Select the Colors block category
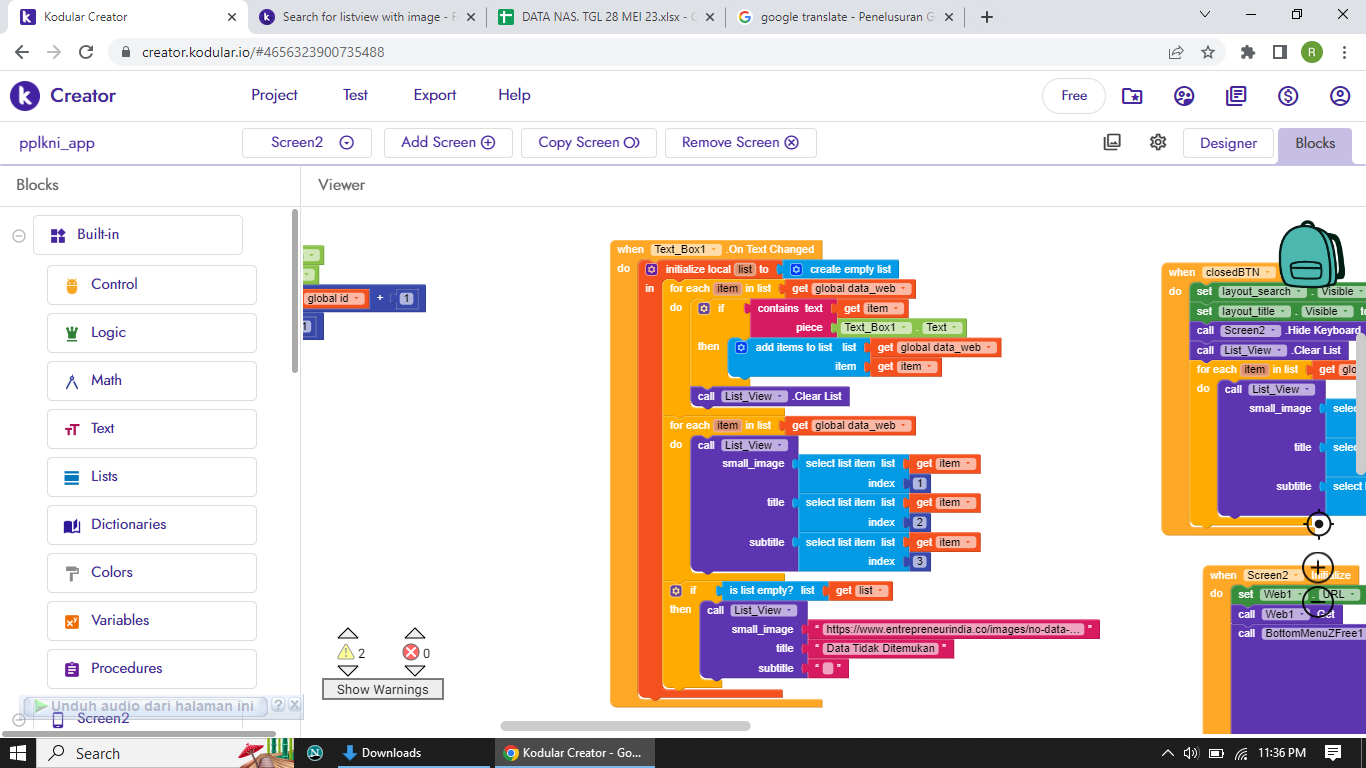Screen dimensions: 1366x768 111,572
